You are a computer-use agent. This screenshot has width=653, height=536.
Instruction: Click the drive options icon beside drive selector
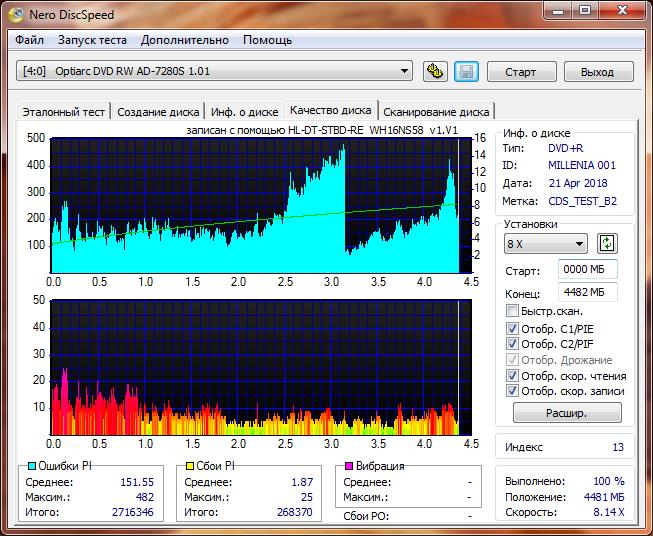click(x=434, y=71)
